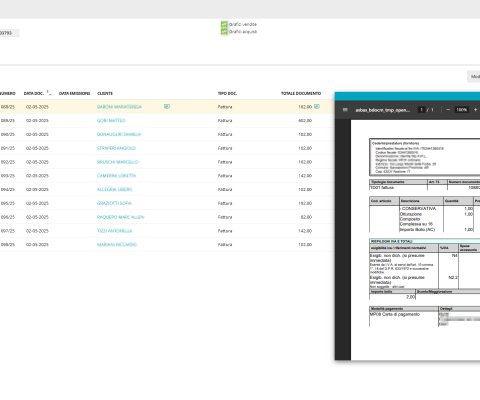Viewport: 480px width, 400px height.
Task: Open the GORI MATTEO client link
Action: pyautogui.click(x=111, y=120)
